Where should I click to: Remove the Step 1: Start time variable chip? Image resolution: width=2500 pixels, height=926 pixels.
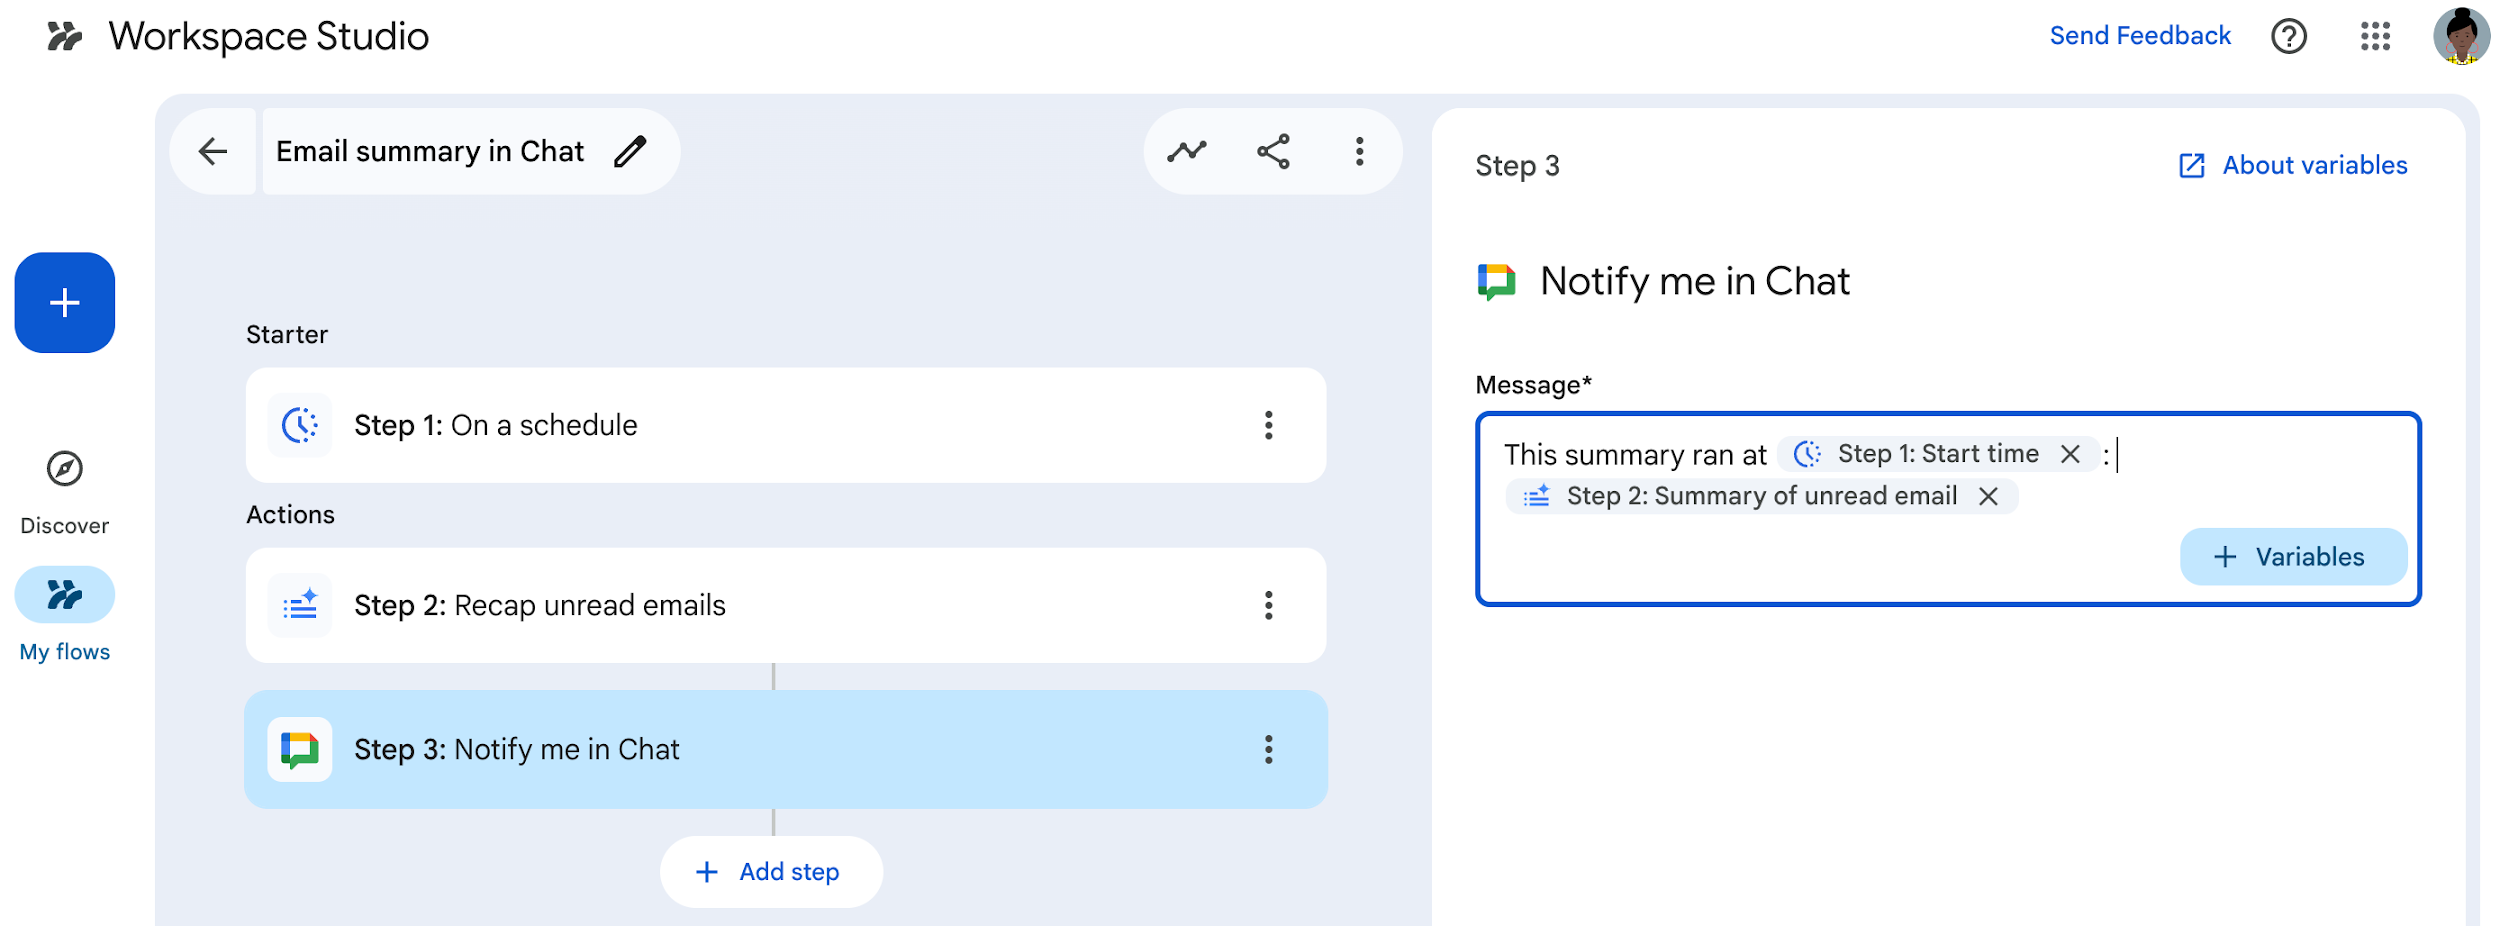pyautogui.click(x=2070, y=455)
